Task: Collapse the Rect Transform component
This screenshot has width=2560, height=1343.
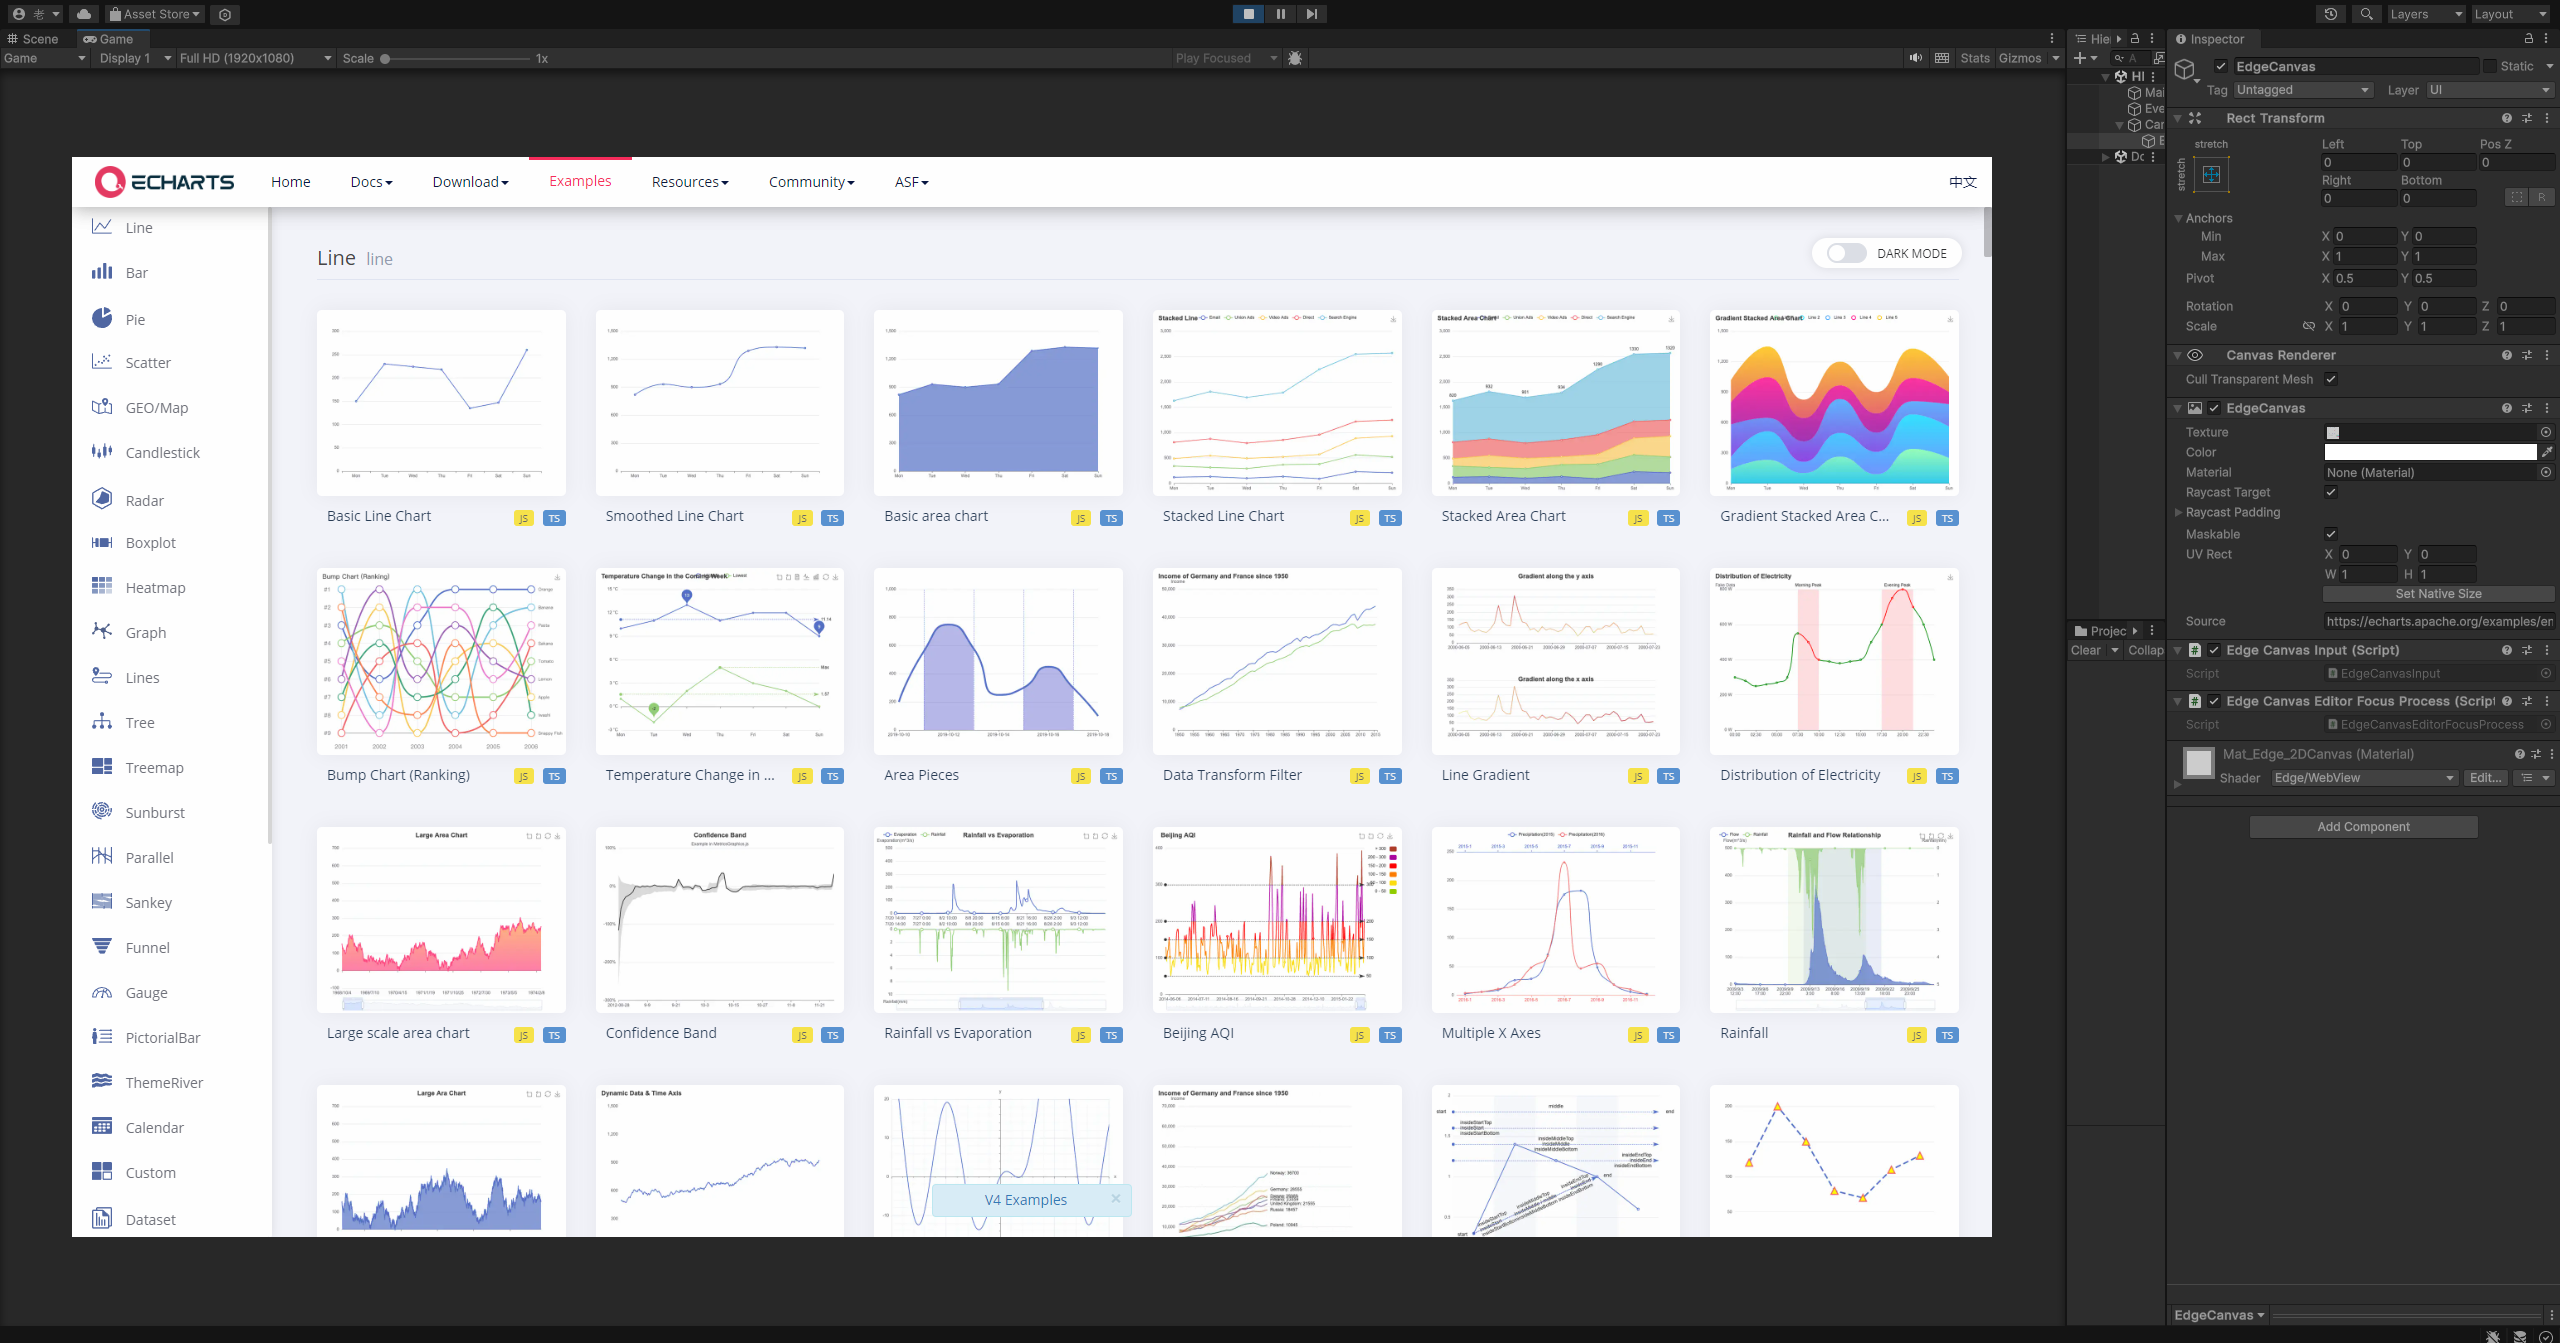Action: 2178,118
